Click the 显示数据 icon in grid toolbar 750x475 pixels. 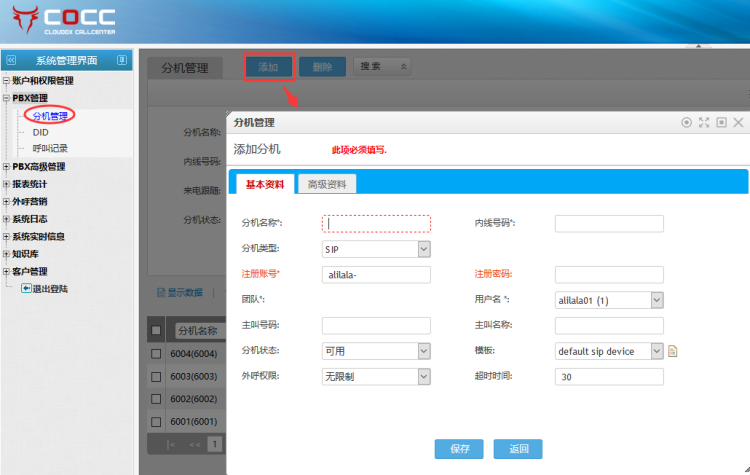161,293
